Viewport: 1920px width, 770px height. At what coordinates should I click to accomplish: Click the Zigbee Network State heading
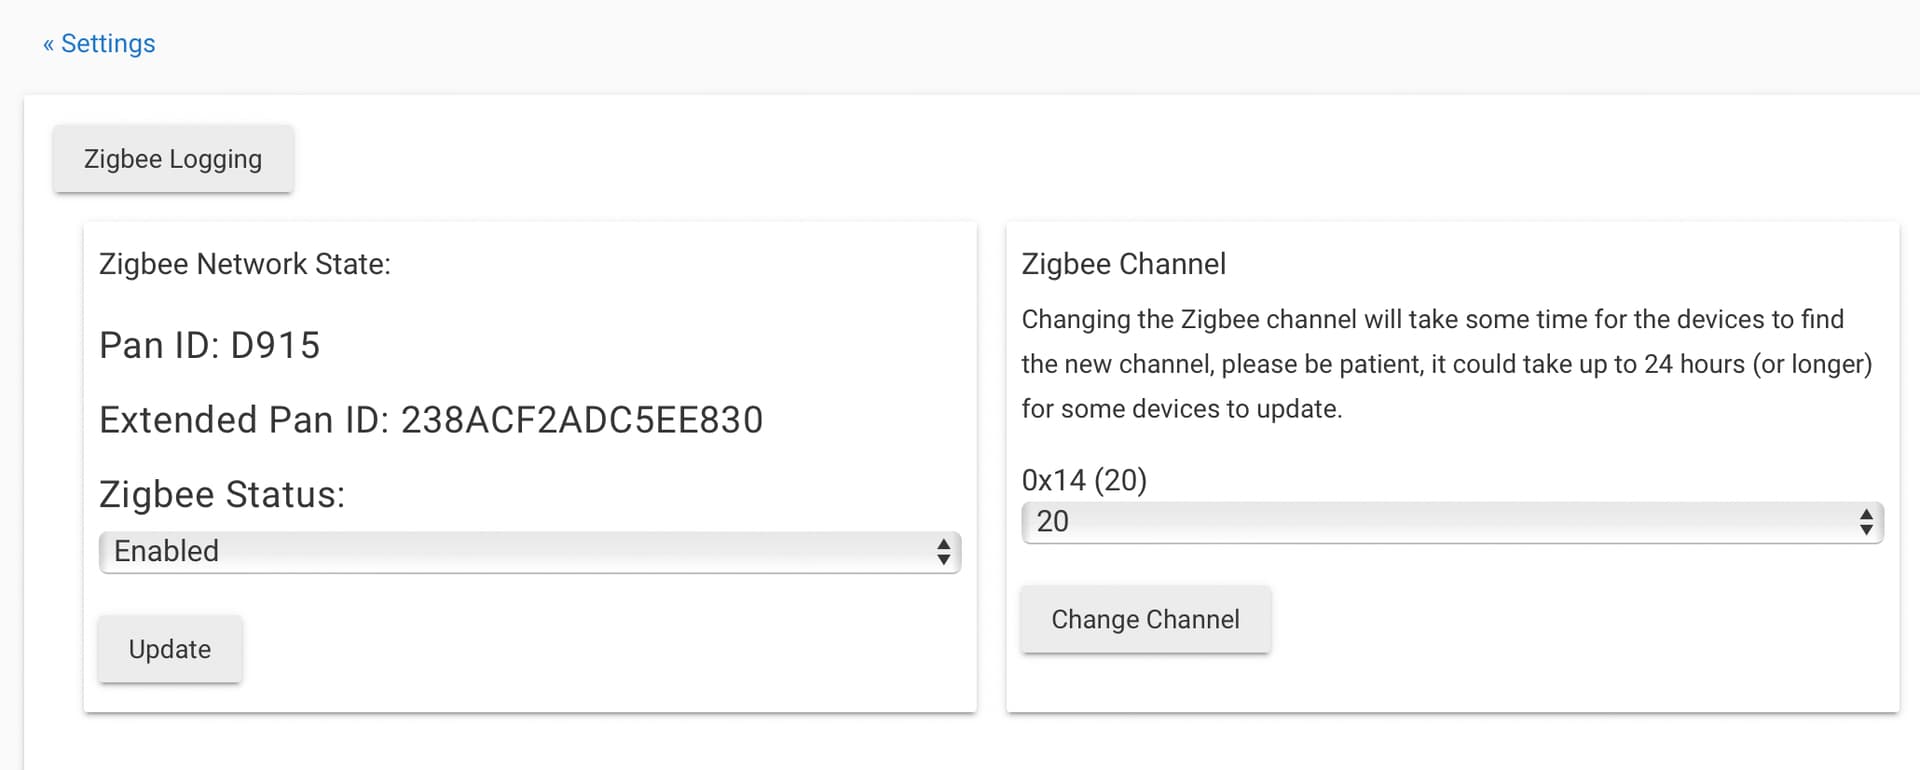(245, 264)
